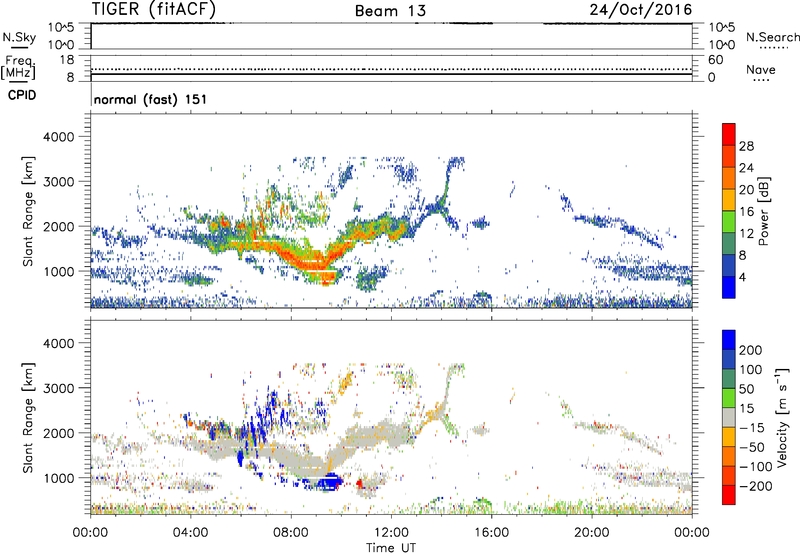Select the -50 label on Velocity colorbar
800x554 pixels.
click(x=752, y=447)
